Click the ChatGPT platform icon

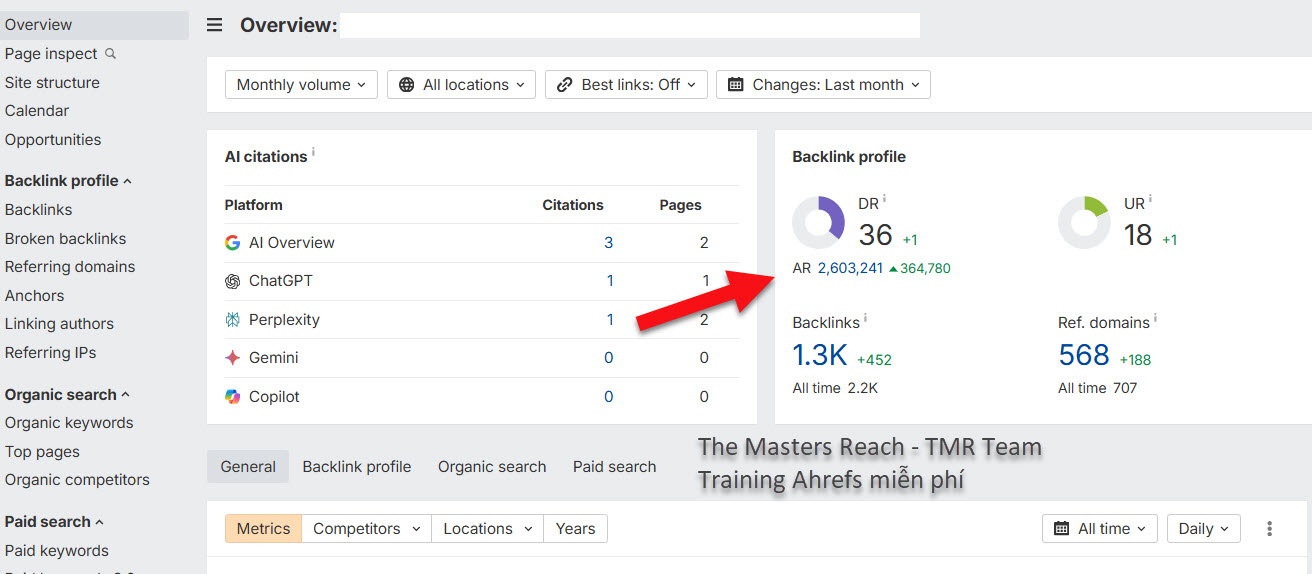pos(232,281)
